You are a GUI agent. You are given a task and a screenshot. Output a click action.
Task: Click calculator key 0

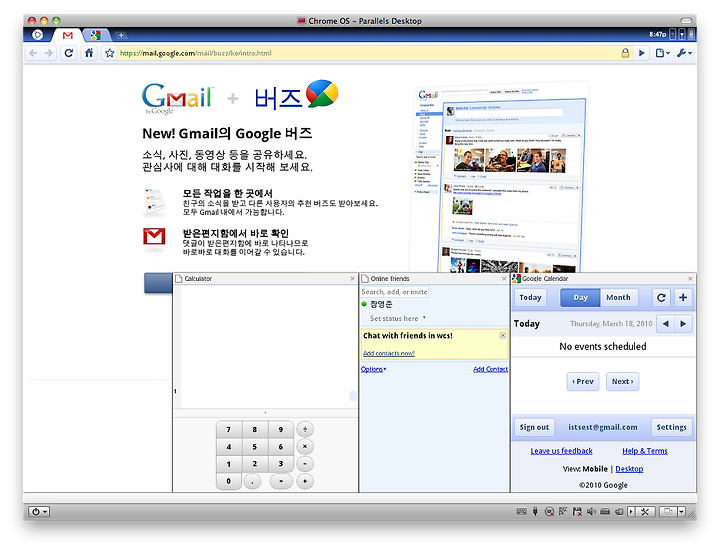coord(229,481)
